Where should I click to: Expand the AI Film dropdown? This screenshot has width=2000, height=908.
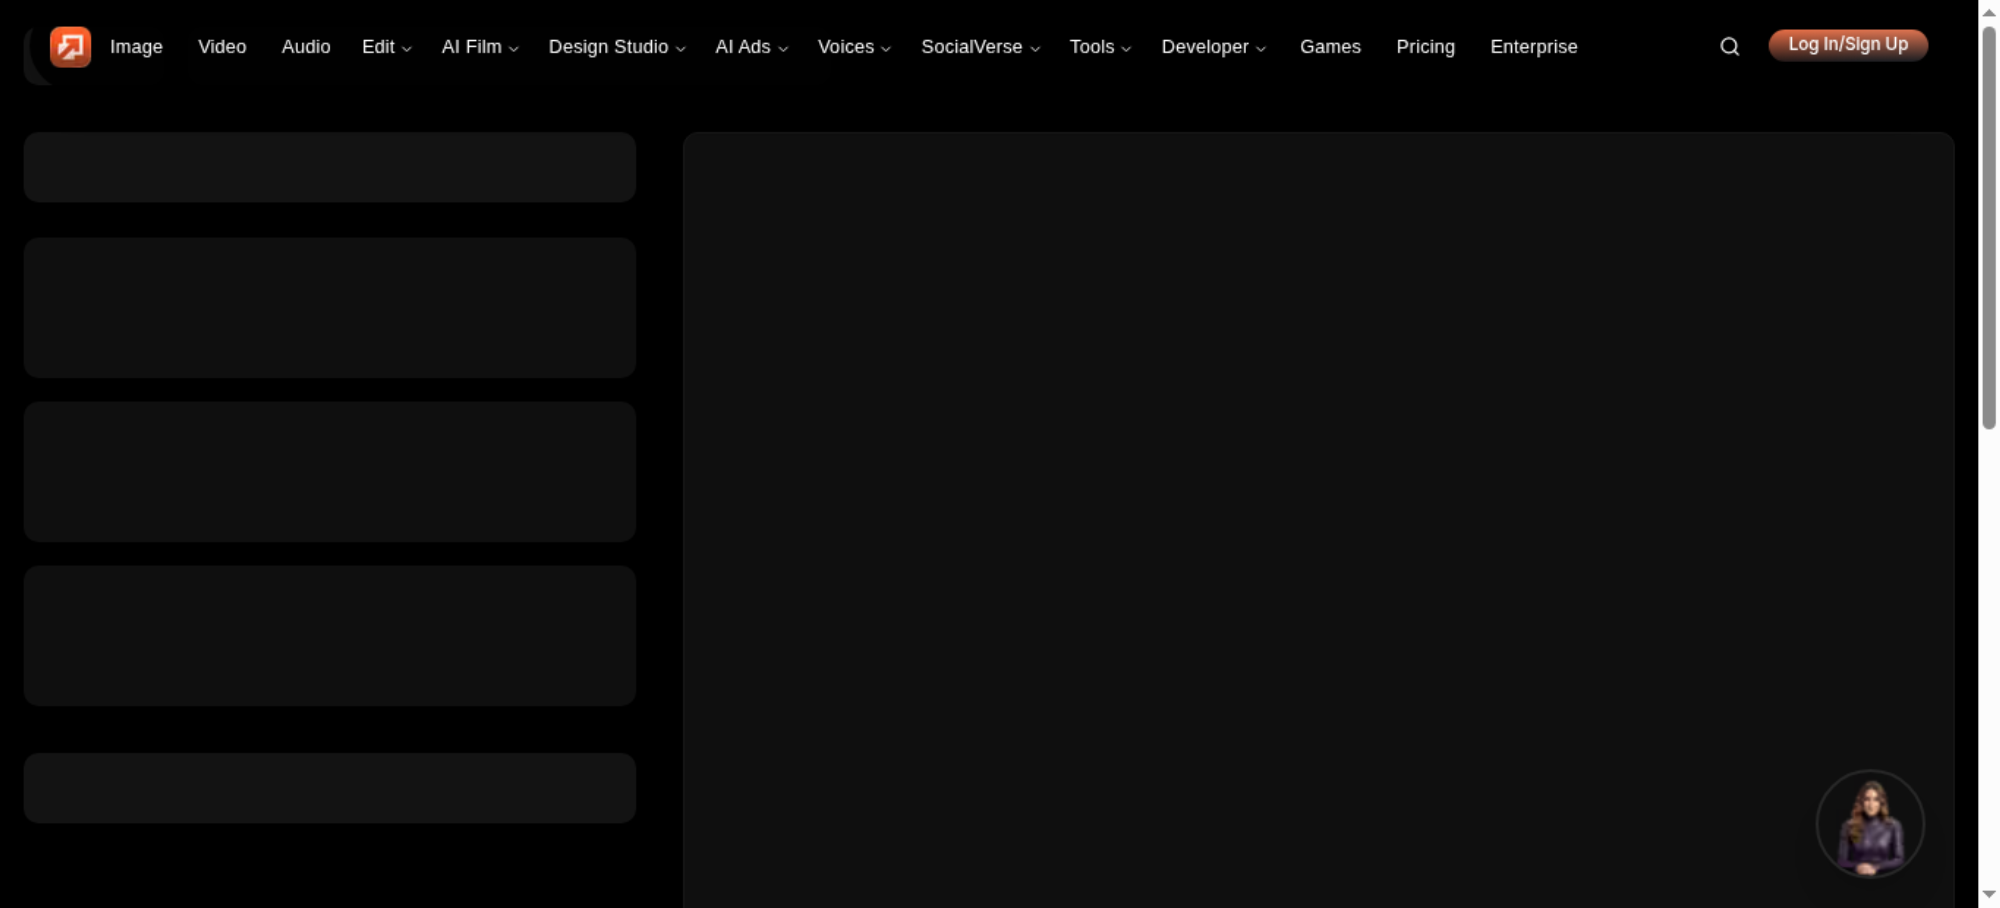point(480,47)
